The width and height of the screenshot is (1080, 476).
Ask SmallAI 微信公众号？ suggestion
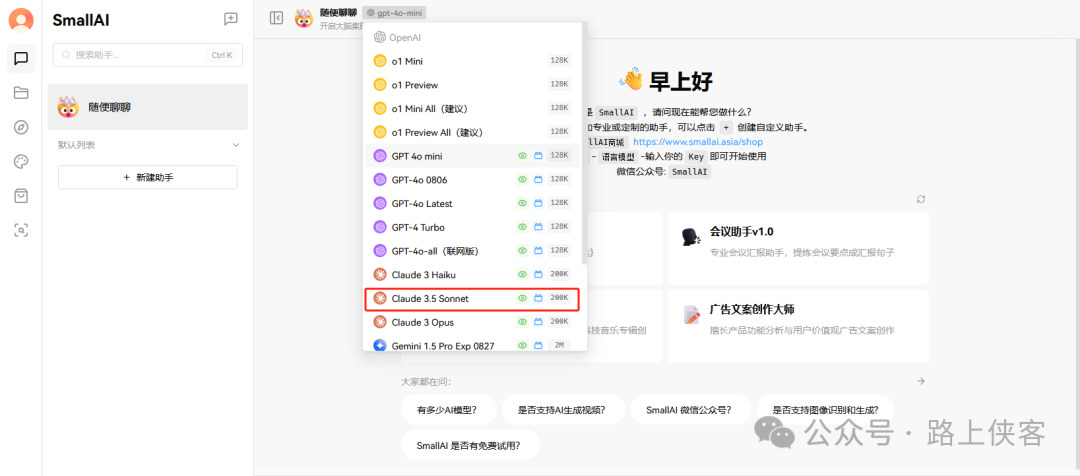point(689,410)
